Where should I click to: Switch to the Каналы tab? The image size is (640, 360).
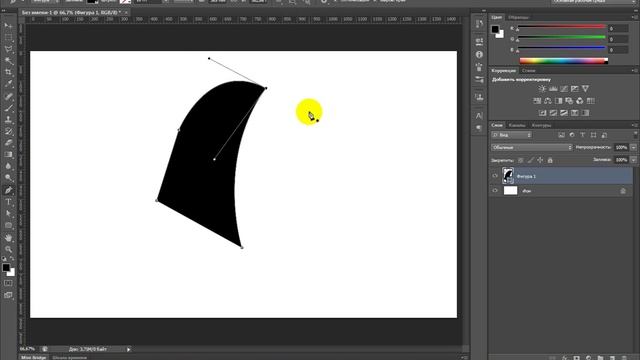pos(517,125)
